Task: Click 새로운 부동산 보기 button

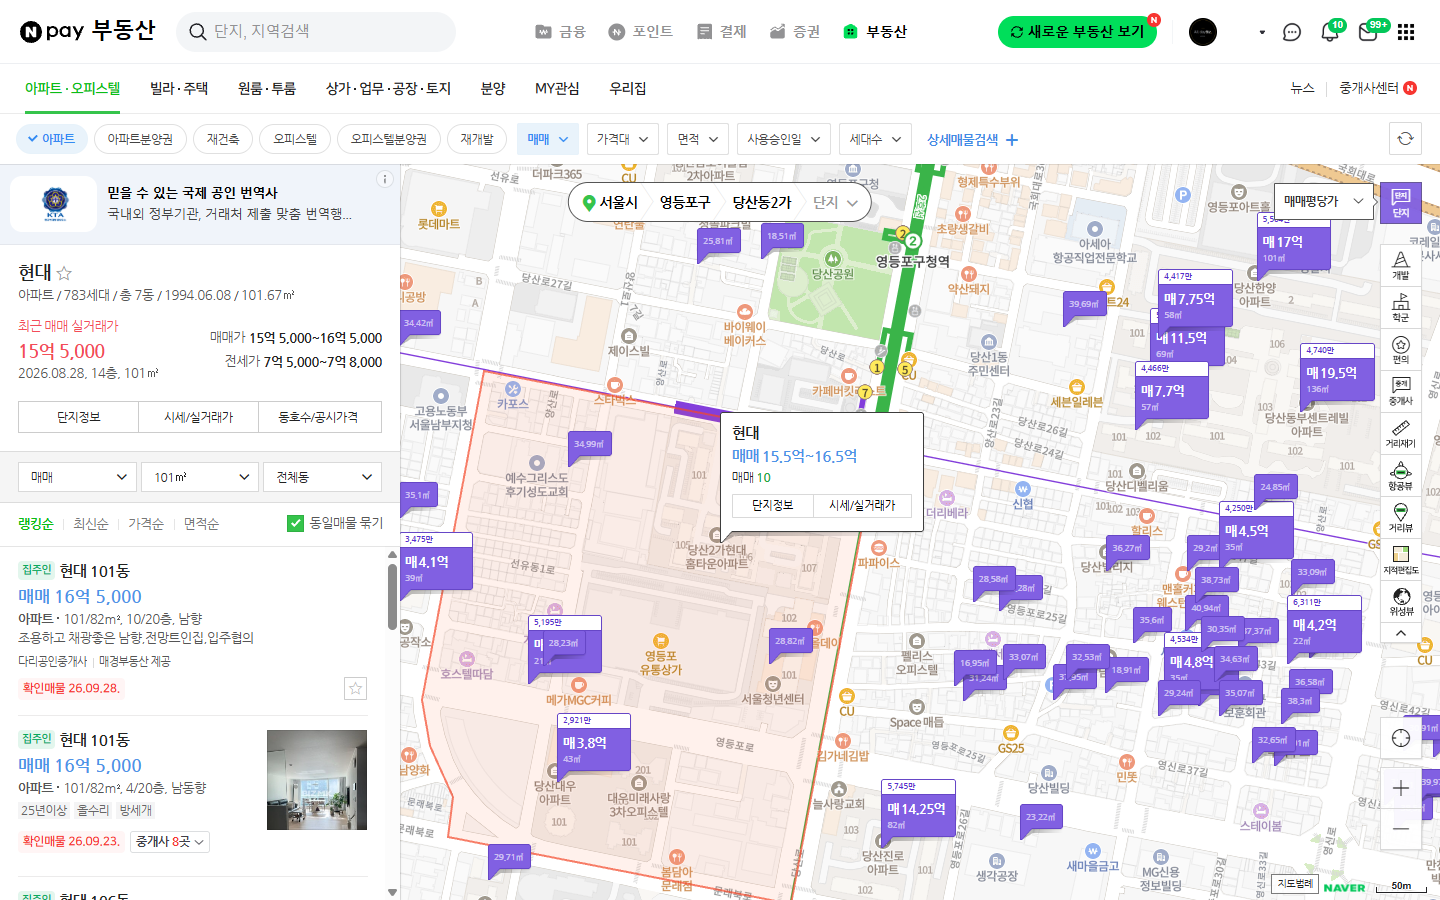Action: tap(1077, 32)
